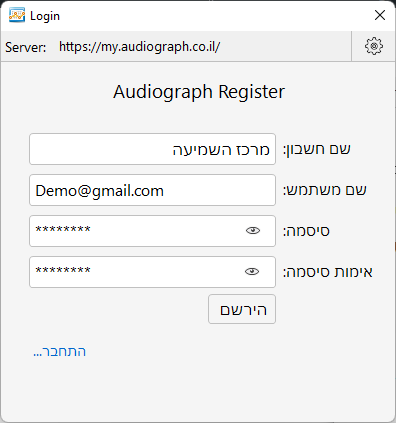
Task: Click the שם חשבון label
Action: [317, 149]
